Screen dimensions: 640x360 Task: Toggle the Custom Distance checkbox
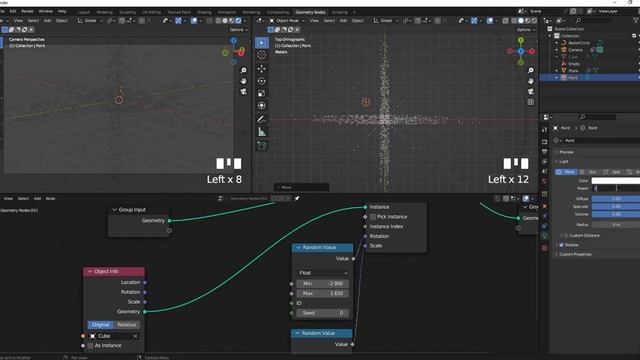pyautogui.click(x=566, y=236)
